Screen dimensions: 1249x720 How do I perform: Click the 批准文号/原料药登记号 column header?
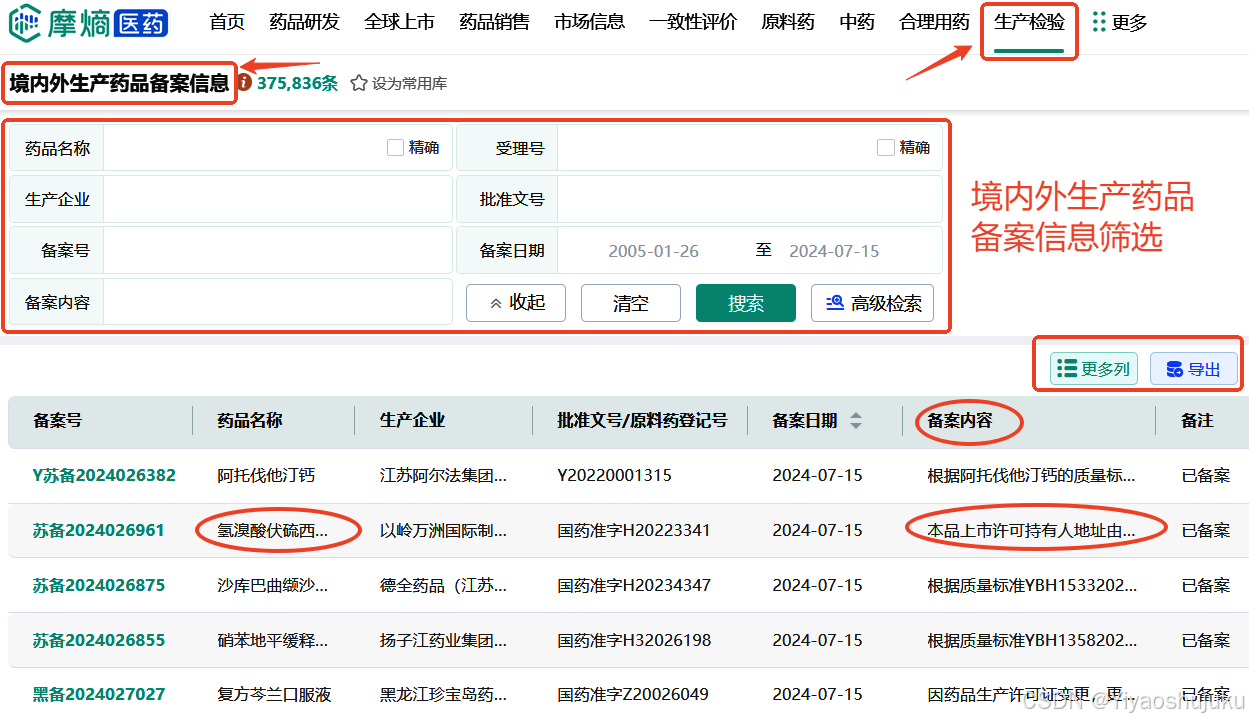pyautogui.click(x=642, y=421)
